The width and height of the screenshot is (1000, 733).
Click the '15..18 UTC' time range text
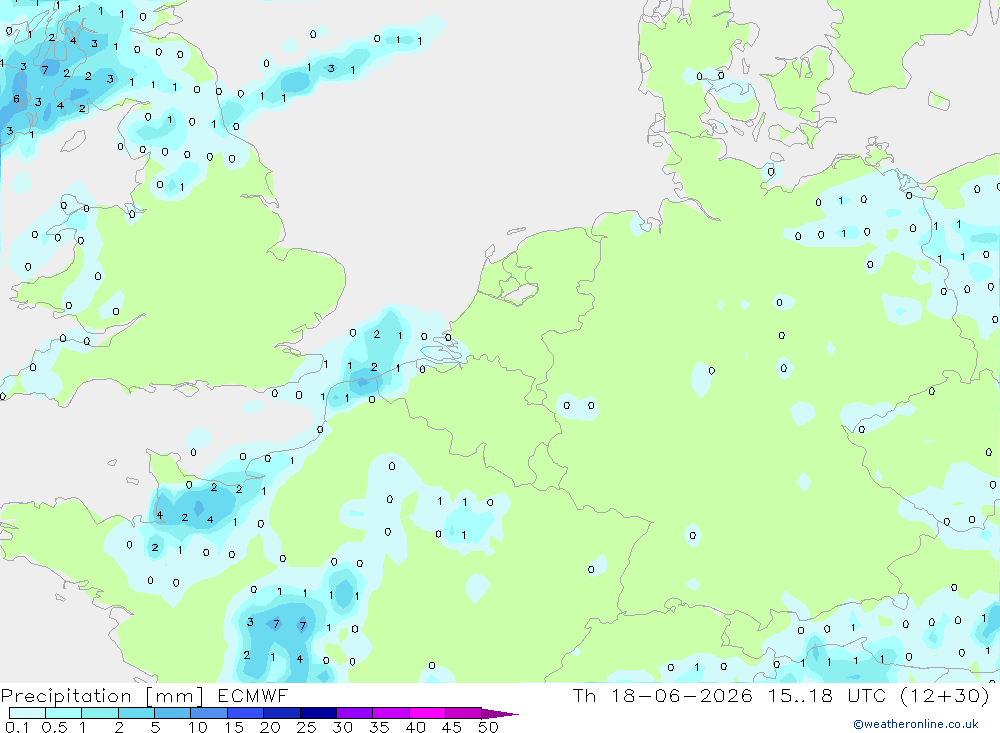[827, 695]
